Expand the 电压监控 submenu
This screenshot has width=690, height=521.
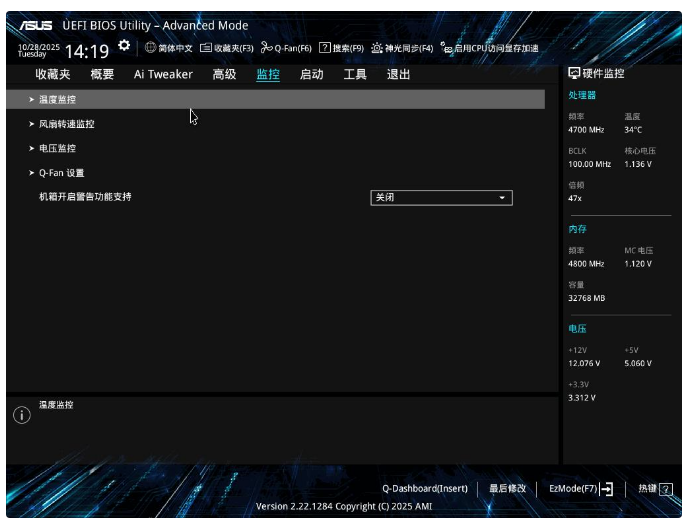click(57, 148)
